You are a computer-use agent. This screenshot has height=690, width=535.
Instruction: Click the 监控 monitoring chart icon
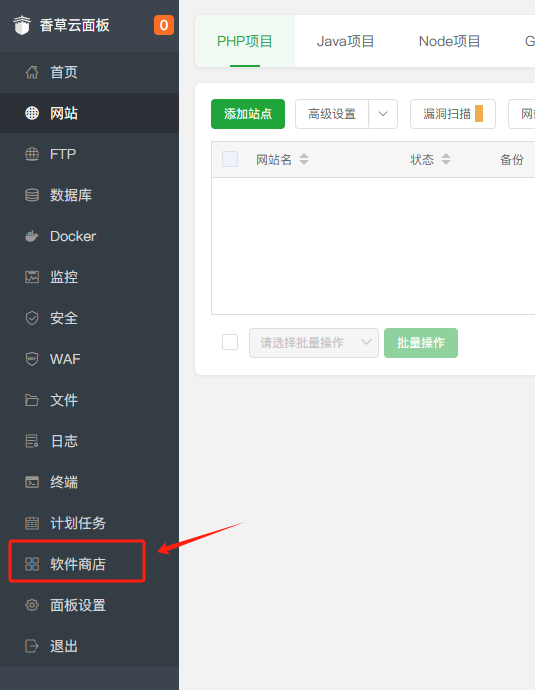(32, 277)
